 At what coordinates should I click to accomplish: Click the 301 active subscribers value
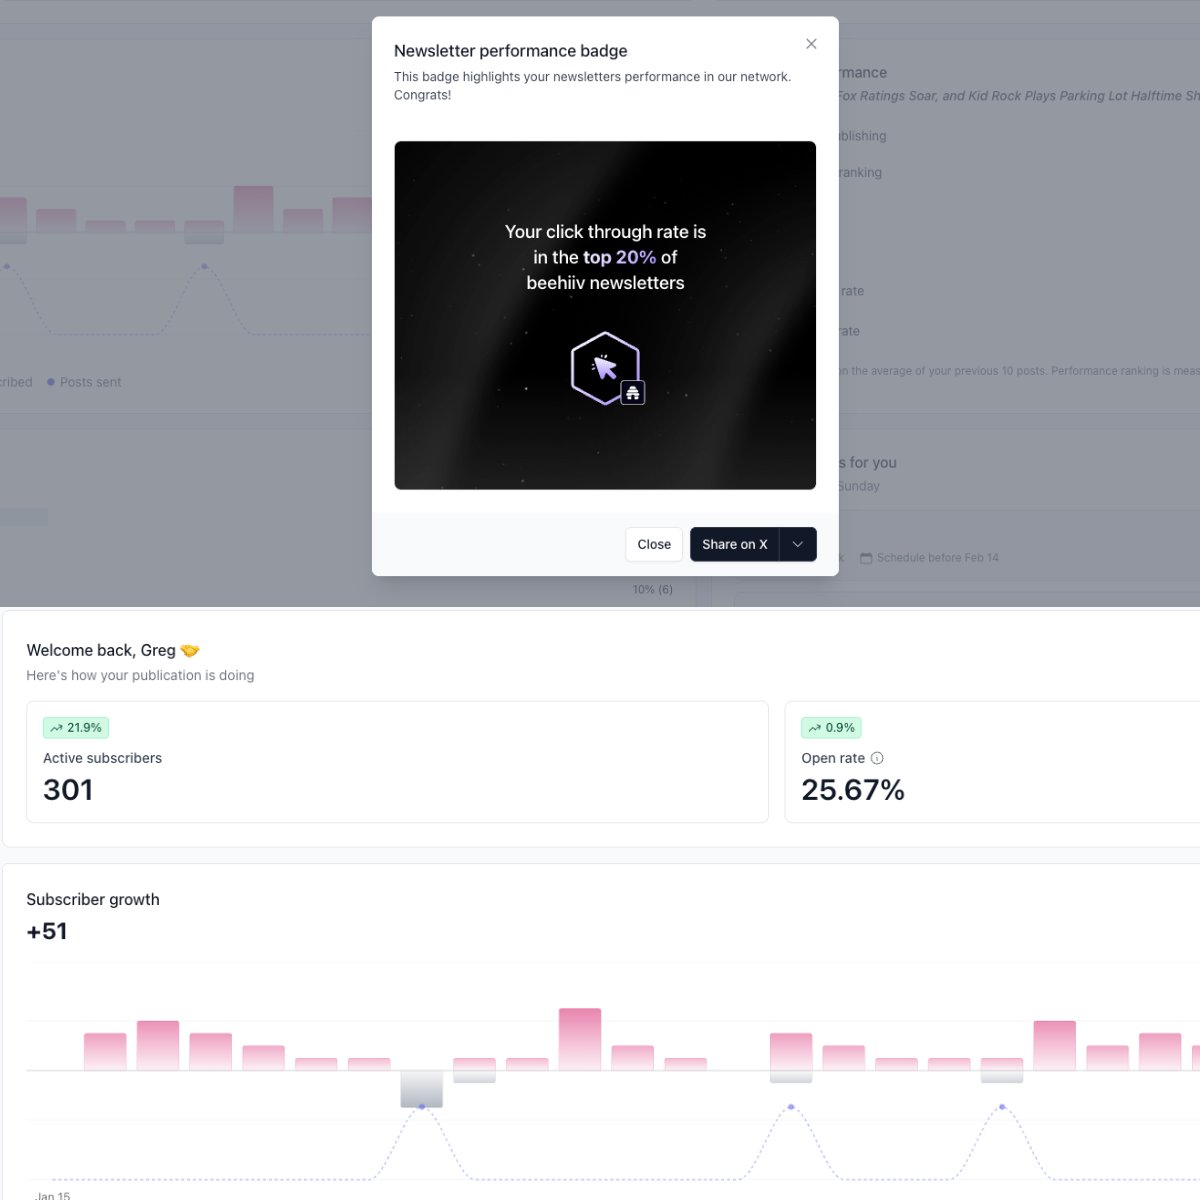click(68, 790)
